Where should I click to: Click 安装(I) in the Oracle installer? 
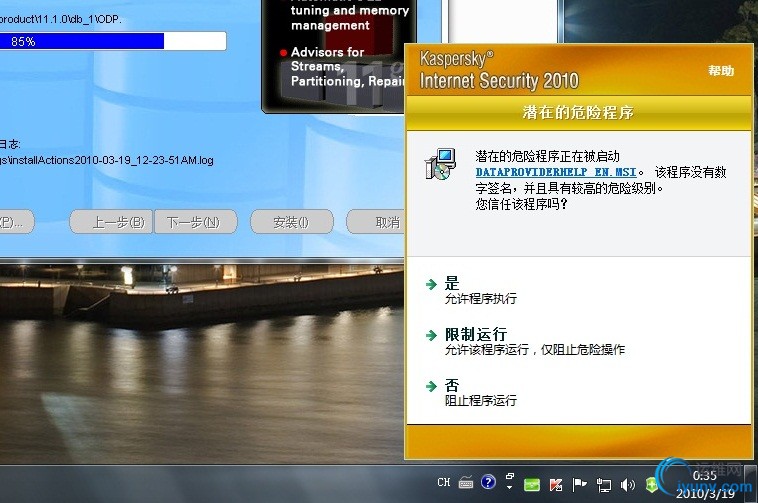coord(292,222)
